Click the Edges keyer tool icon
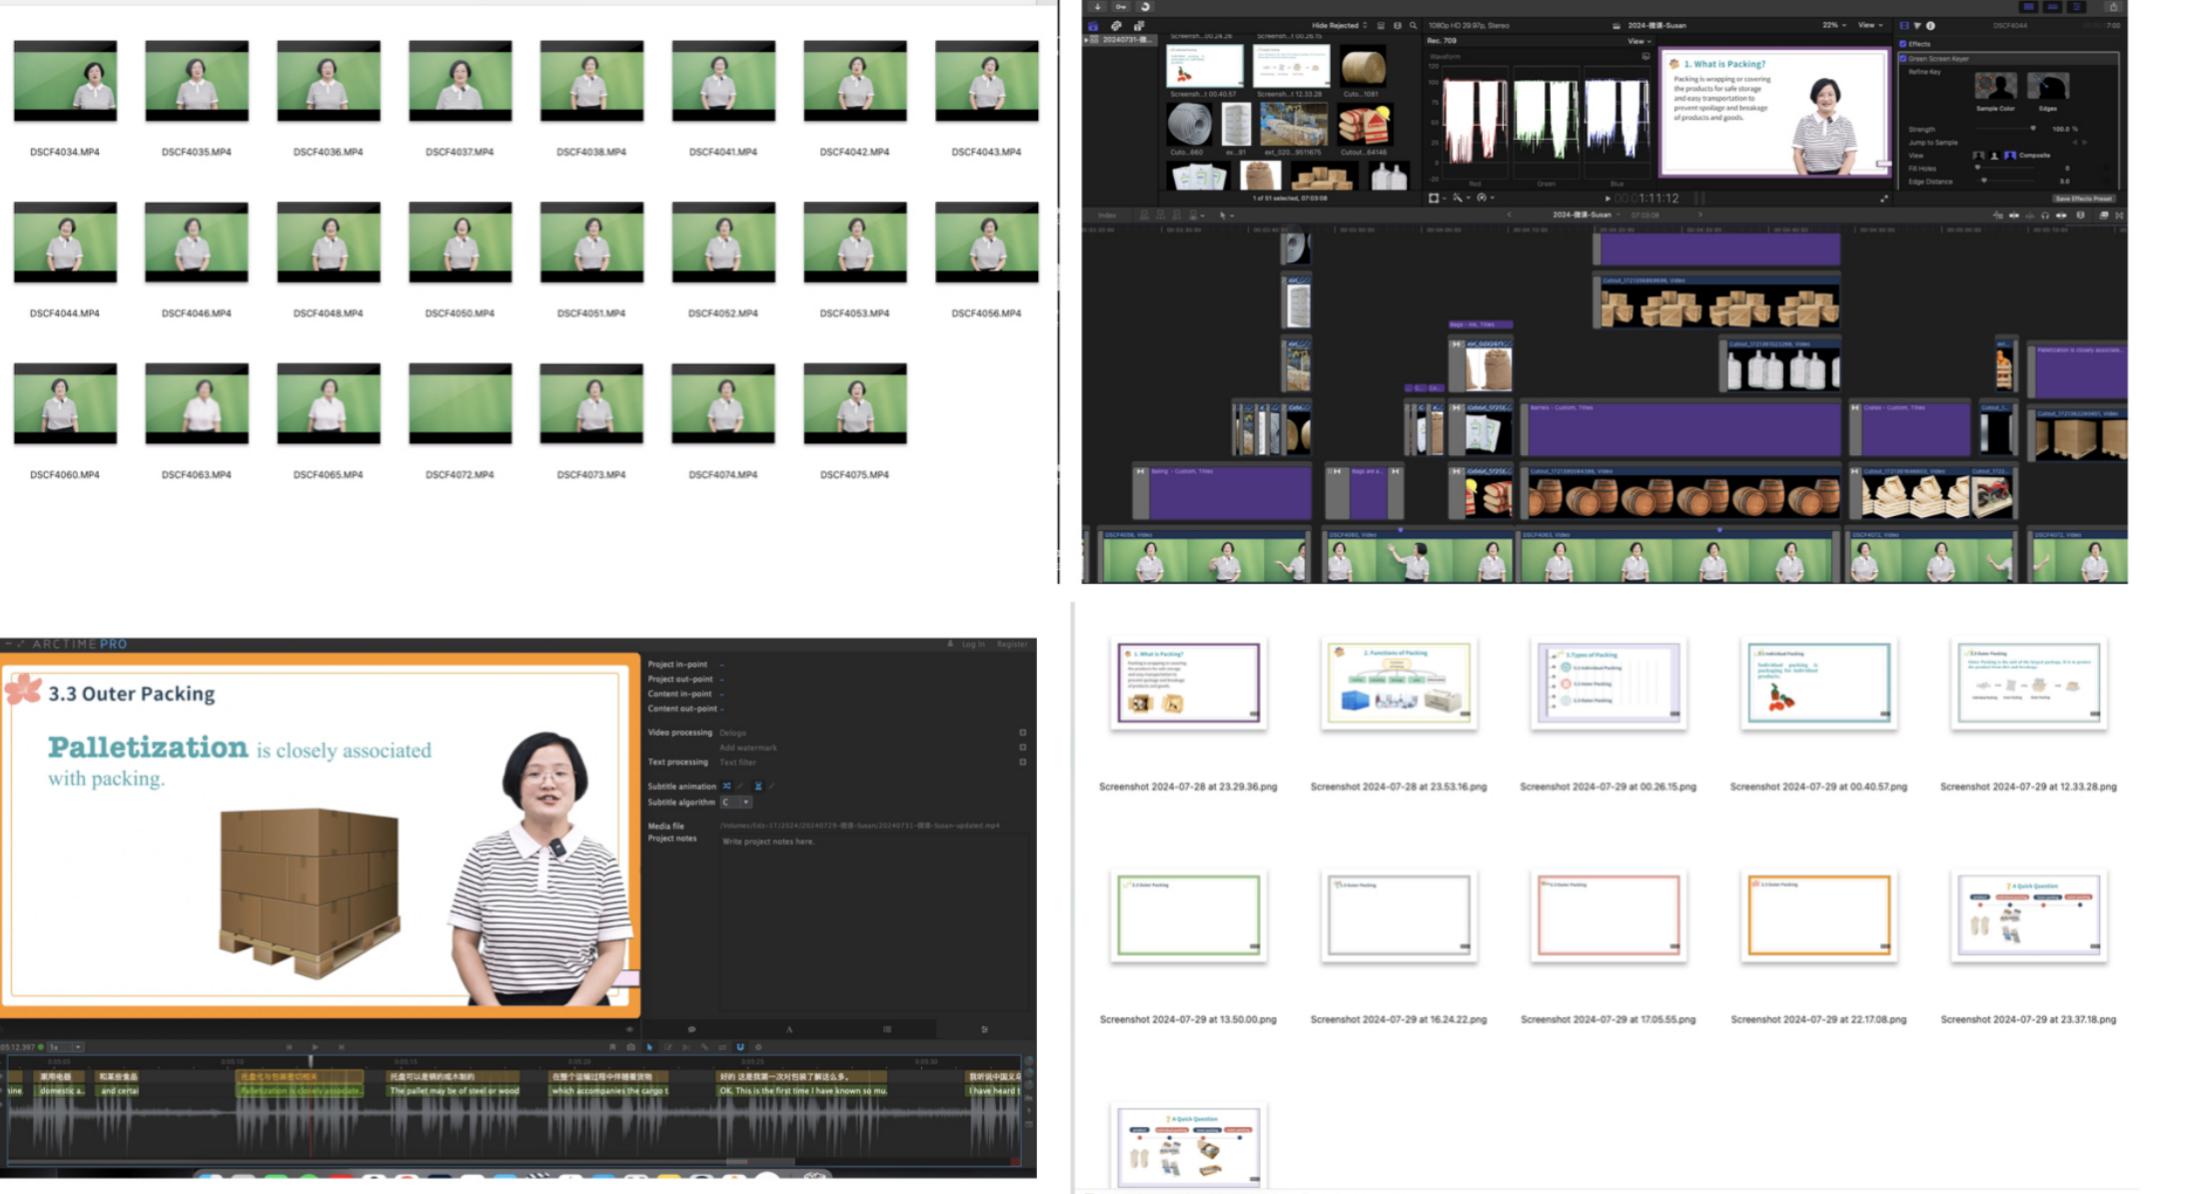This screenshot has width=2186, height=1194. pos(2047,87)
